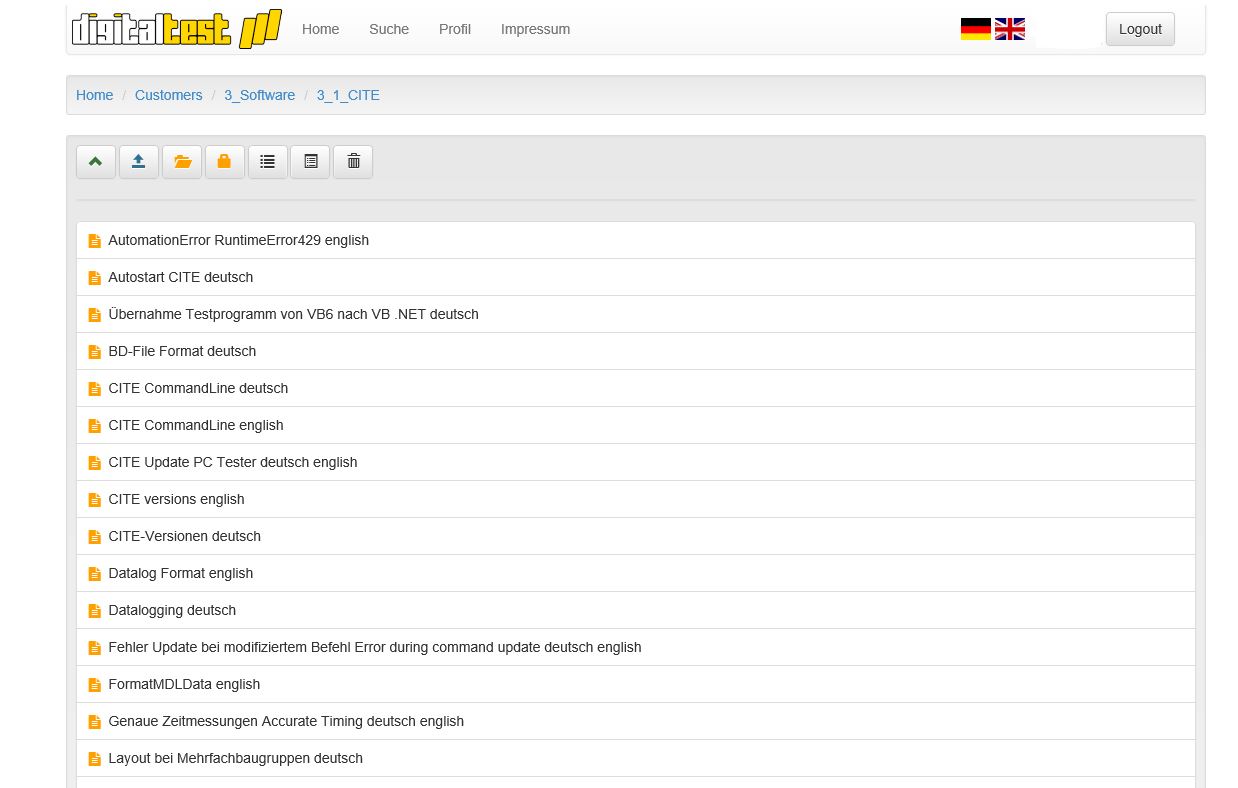Open CITE CommandLine english document
This screenshot has height=788, width=1238.
[x=196, y=425]
